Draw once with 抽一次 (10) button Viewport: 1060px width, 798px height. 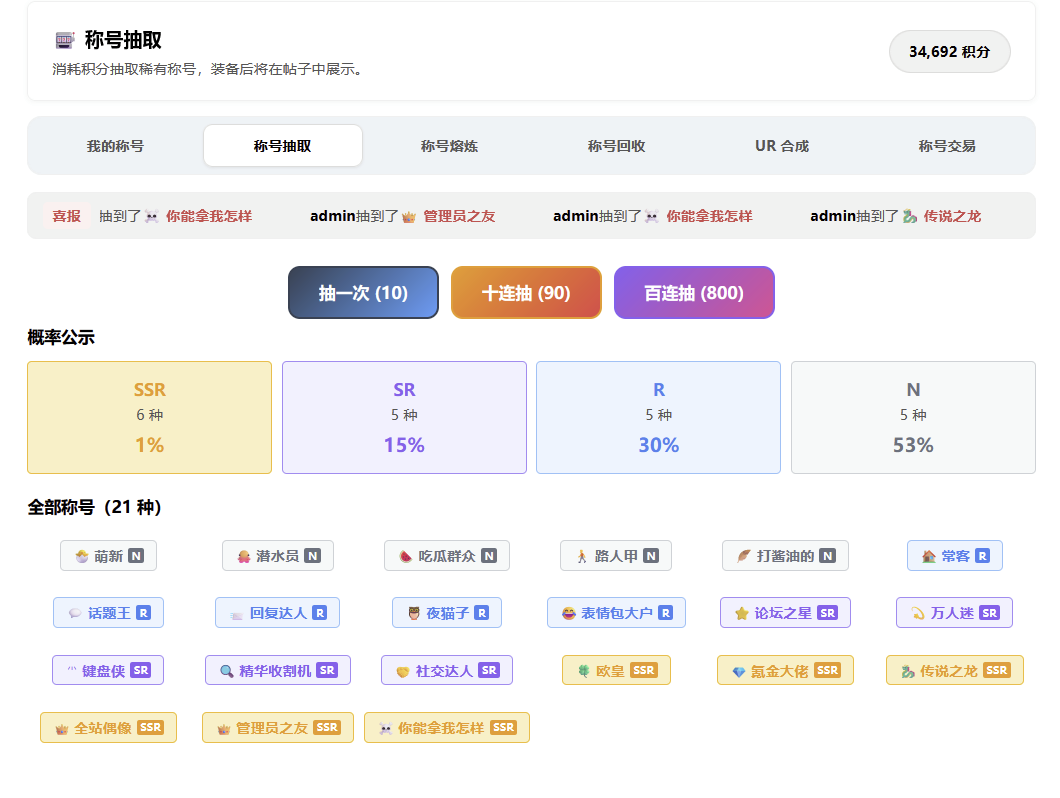coord(363,293)
